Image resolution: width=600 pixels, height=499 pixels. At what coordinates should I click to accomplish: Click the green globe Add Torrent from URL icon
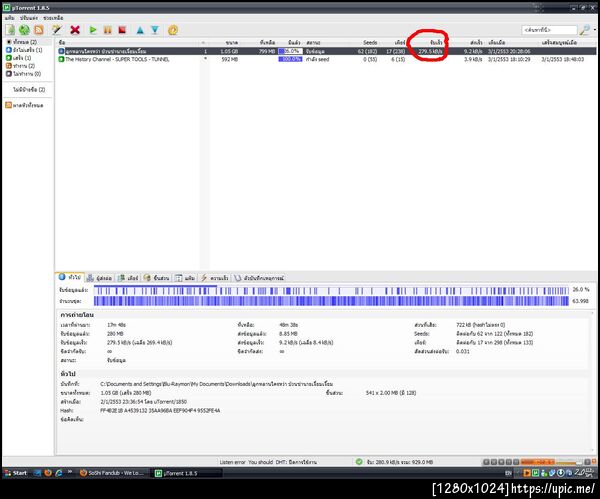(x=24, y=30)
